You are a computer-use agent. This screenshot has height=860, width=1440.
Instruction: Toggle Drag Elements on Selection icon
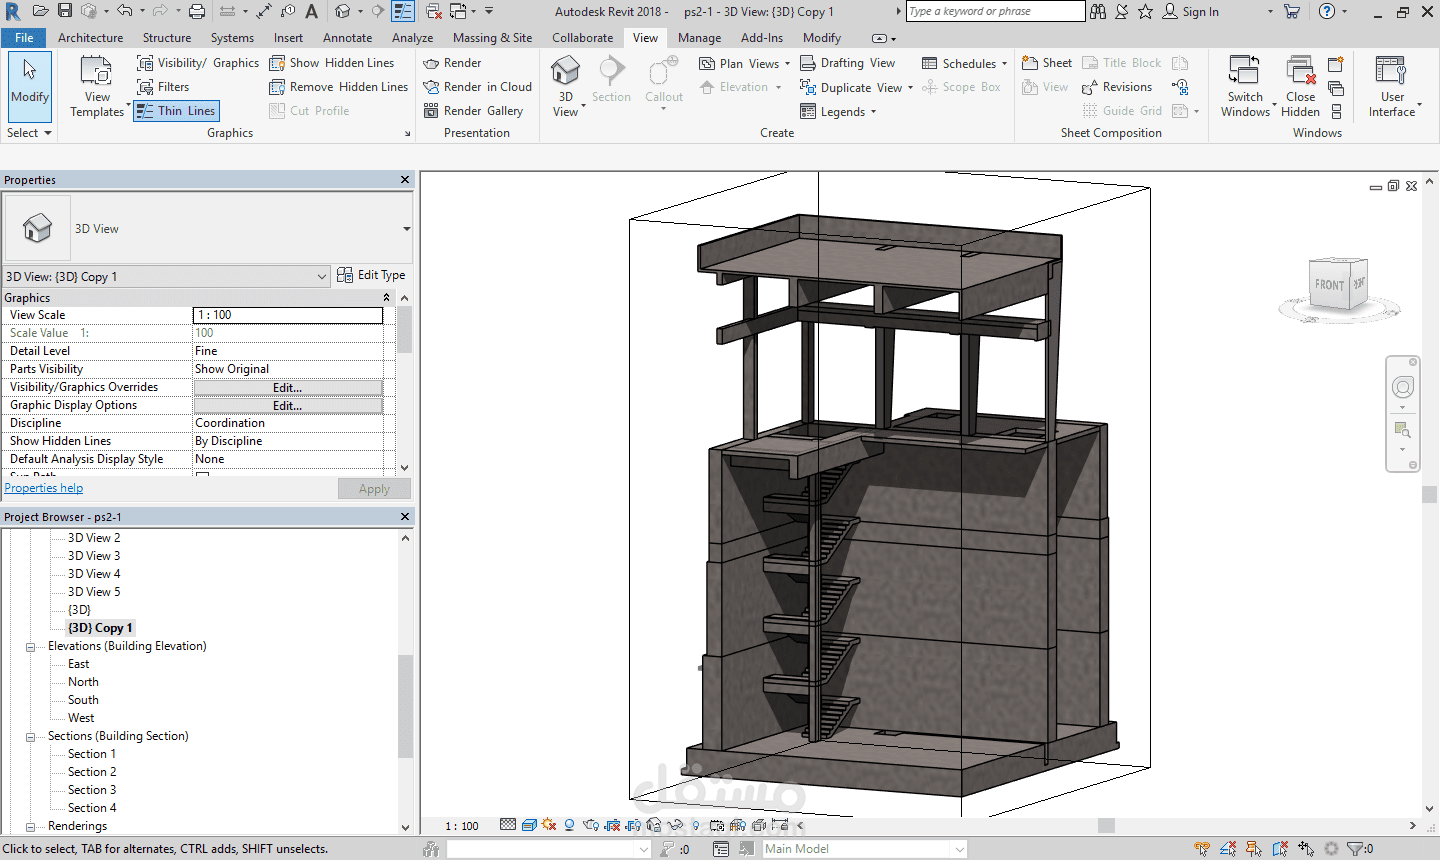(1306, 849)
